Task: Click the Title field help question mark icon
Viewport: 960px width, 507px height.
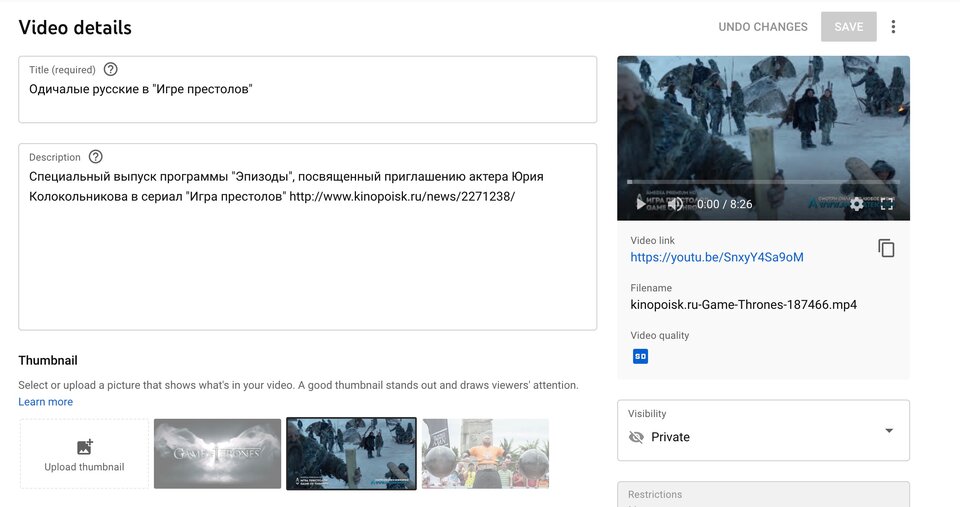Action: tap(110, 69)
